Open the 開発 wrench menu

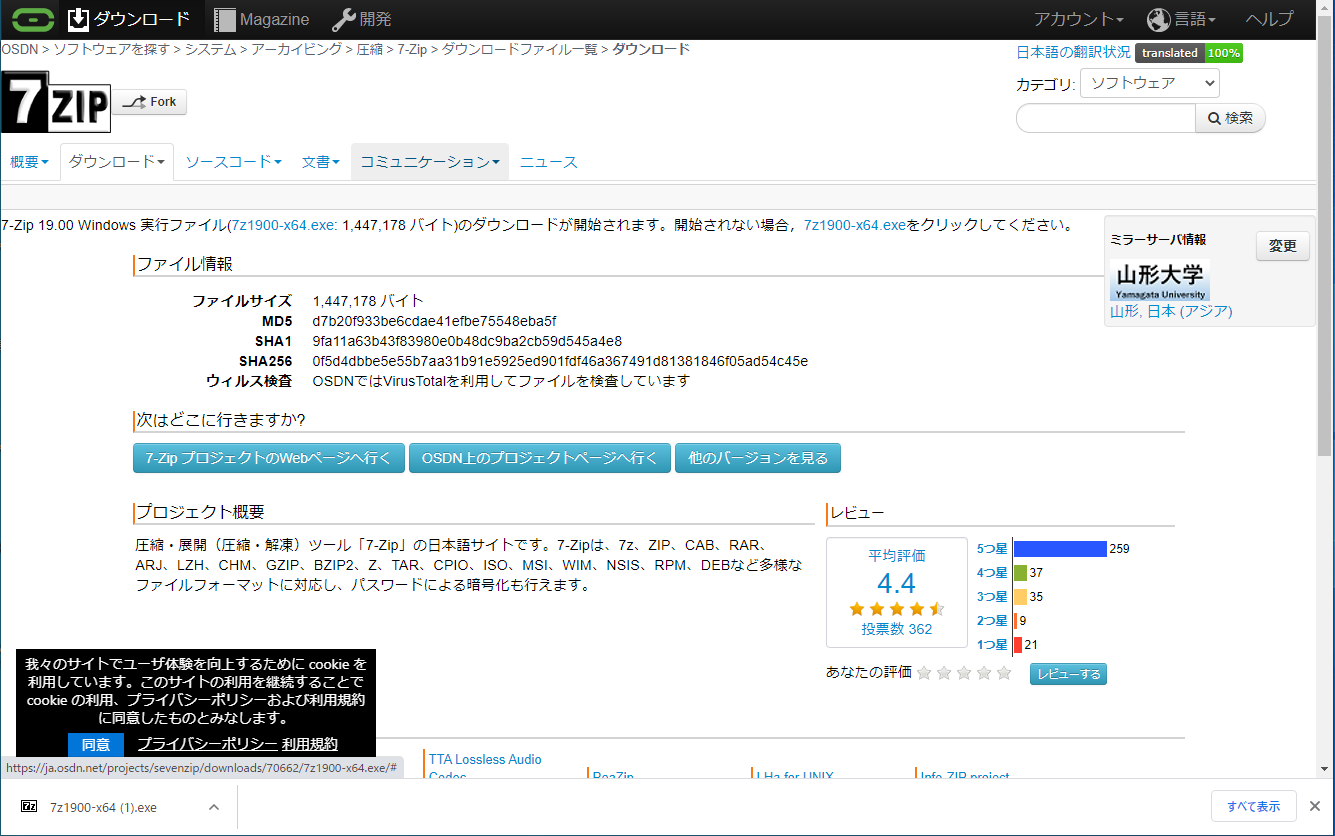pos(362,19)
